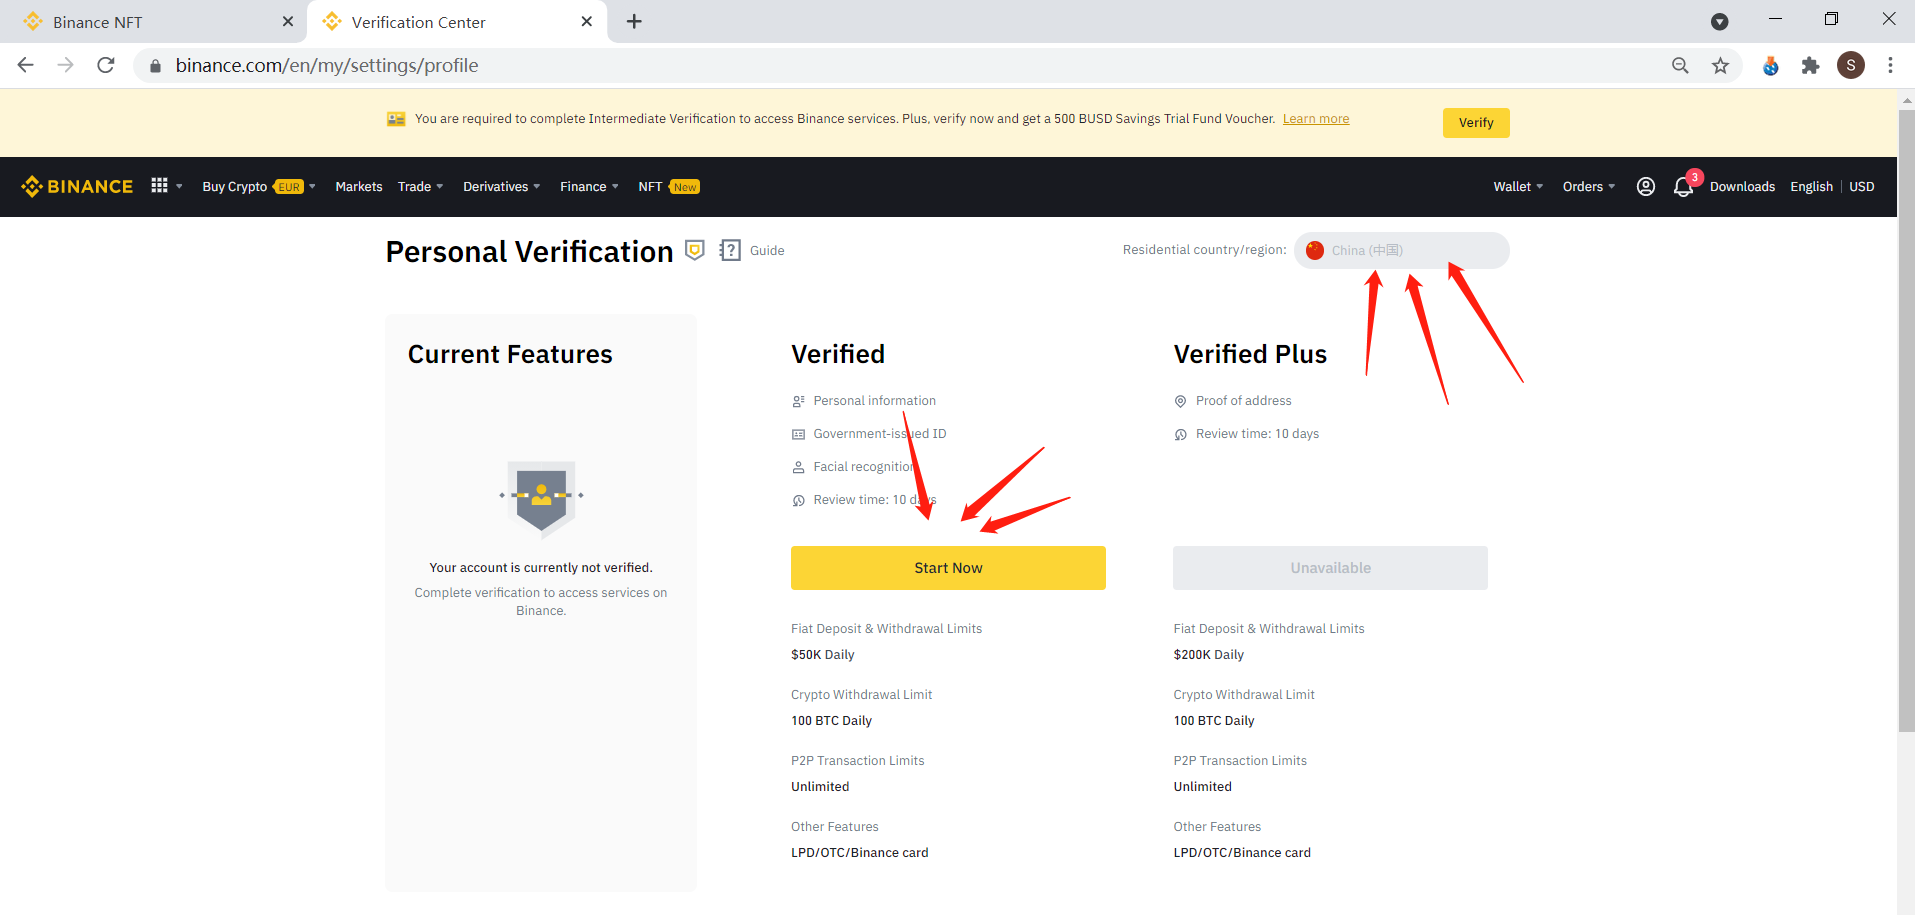The height and width of the screenshot is (915, 1915).
Task: Click browser back arrow
Action: tap(26, 65)
